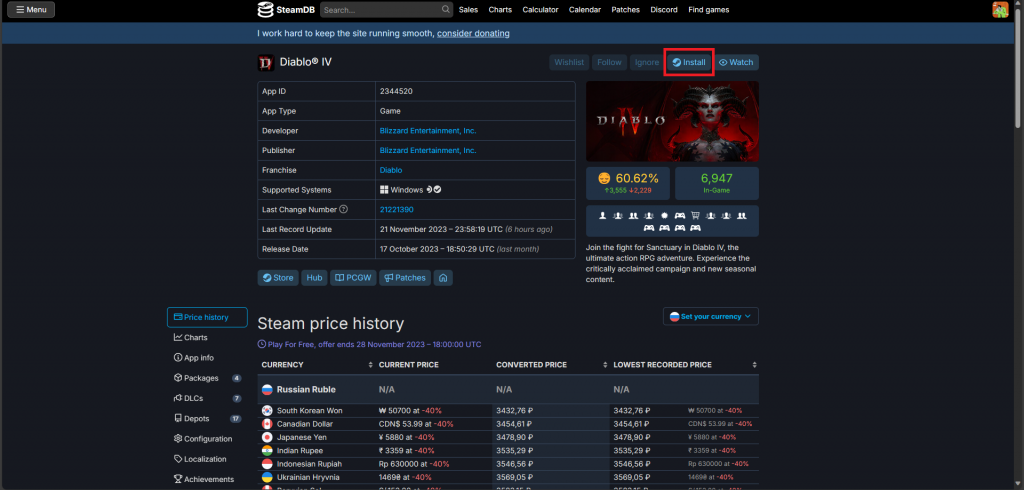The width and height of the screenshot is (1024, 490).
Task: Click the shopping cart feature icon
Action: [x=696, y=216]
